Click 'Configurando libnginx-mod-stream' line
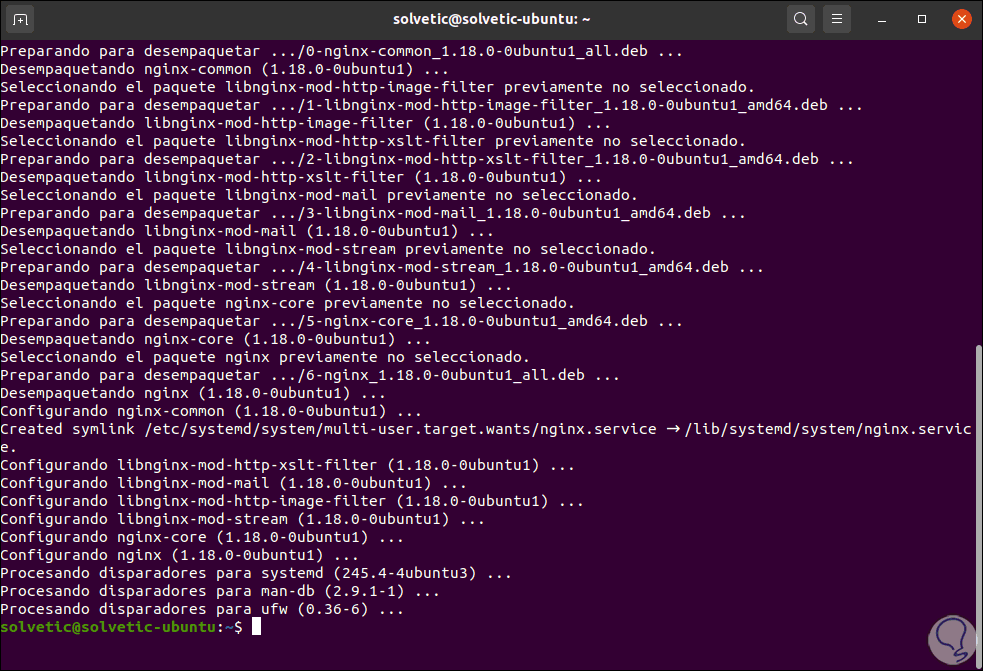Image resolution: width=983 pixels, height=671 pixels. click(243, 519)
